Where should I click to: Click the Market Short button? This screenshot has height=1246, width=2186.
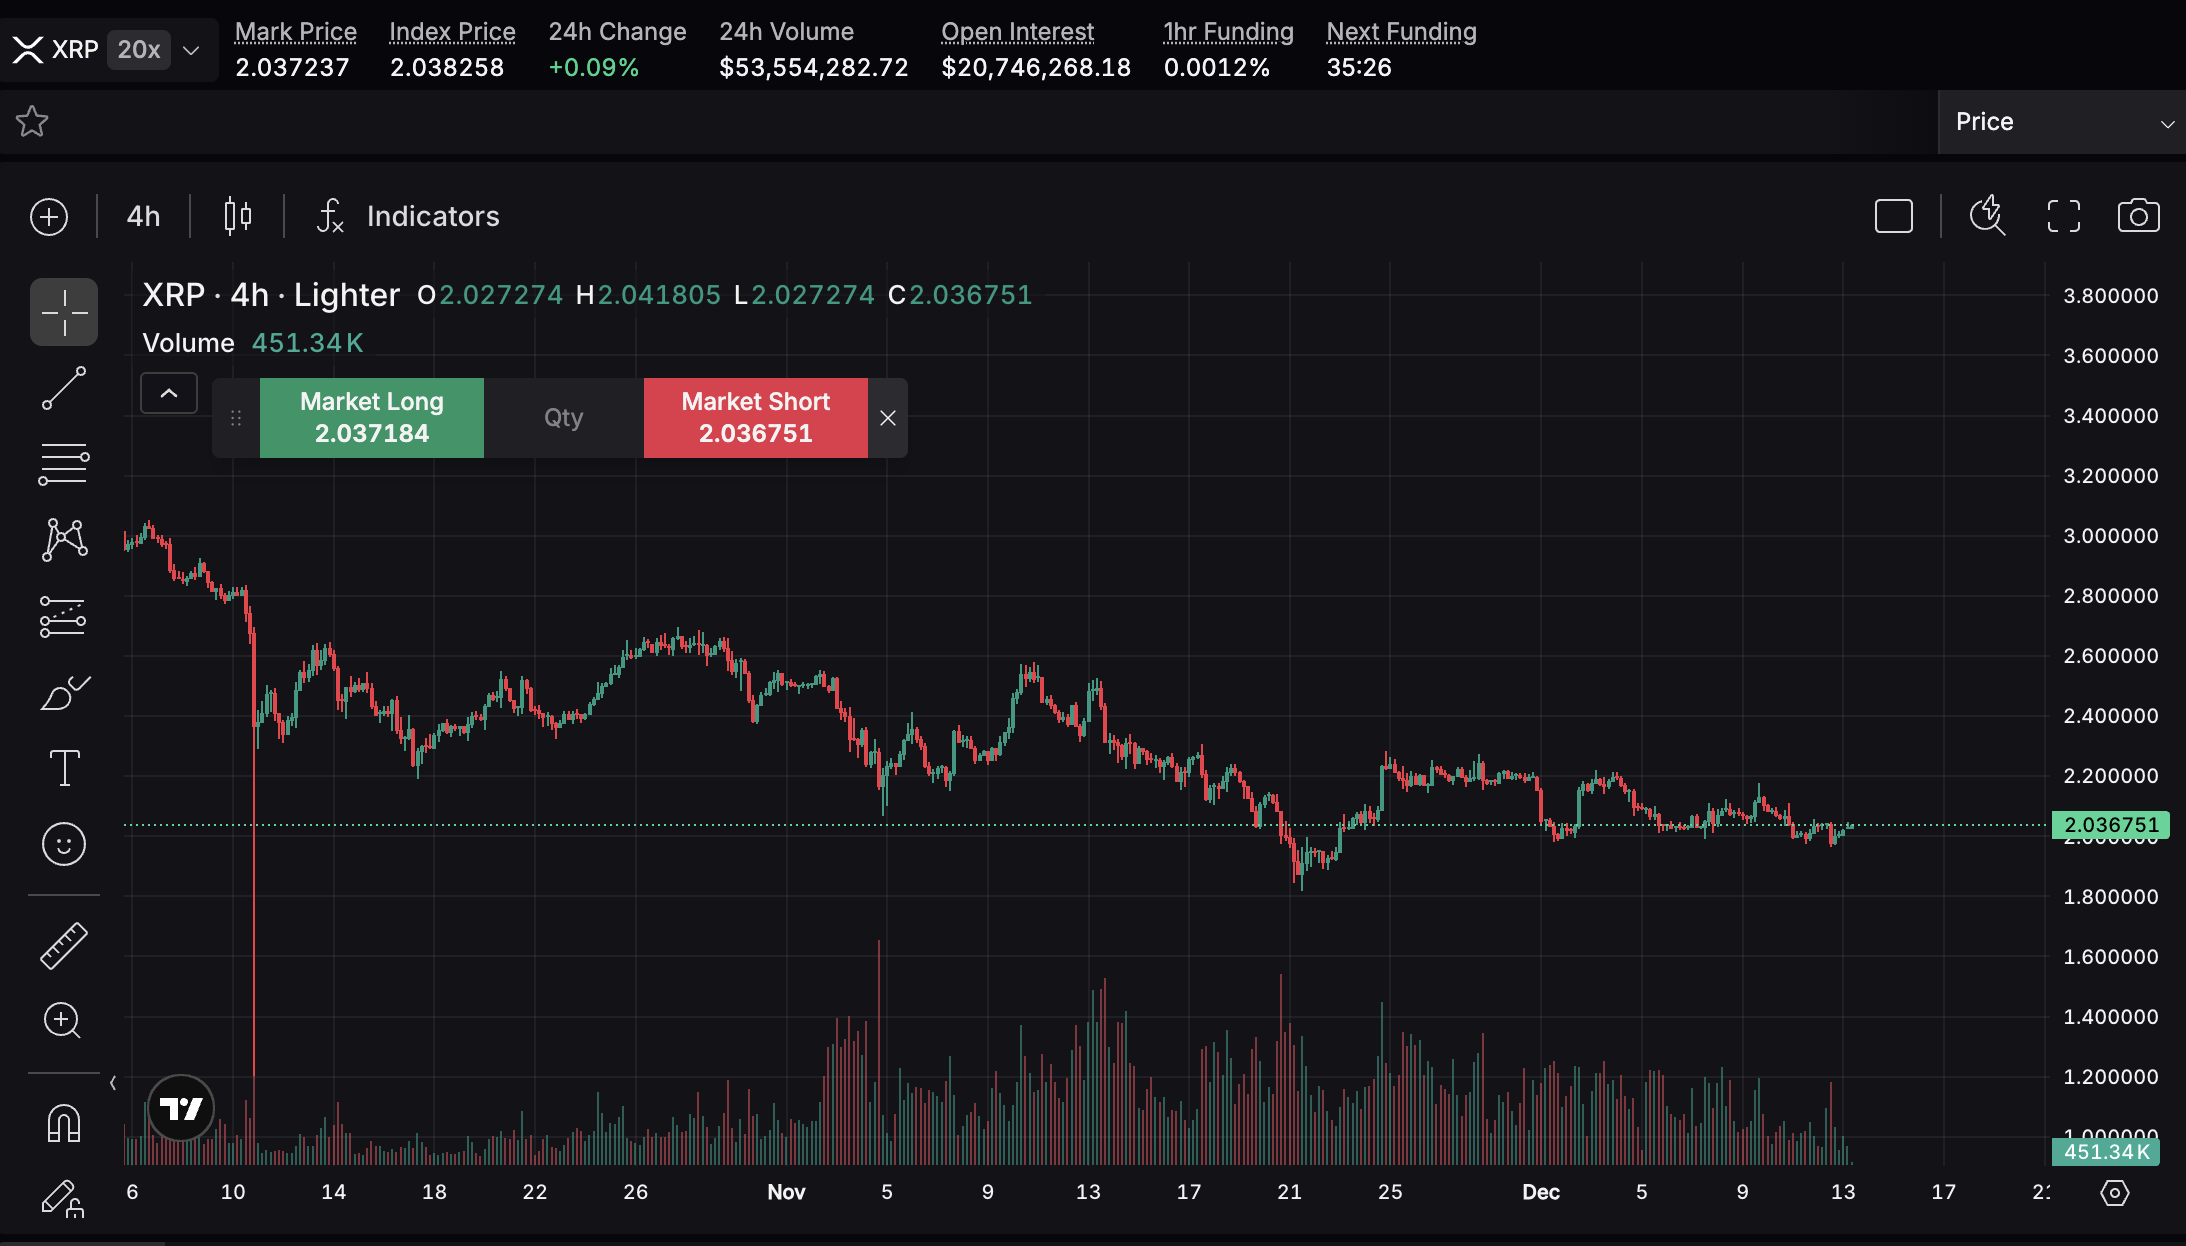click(x=755, y=418)
